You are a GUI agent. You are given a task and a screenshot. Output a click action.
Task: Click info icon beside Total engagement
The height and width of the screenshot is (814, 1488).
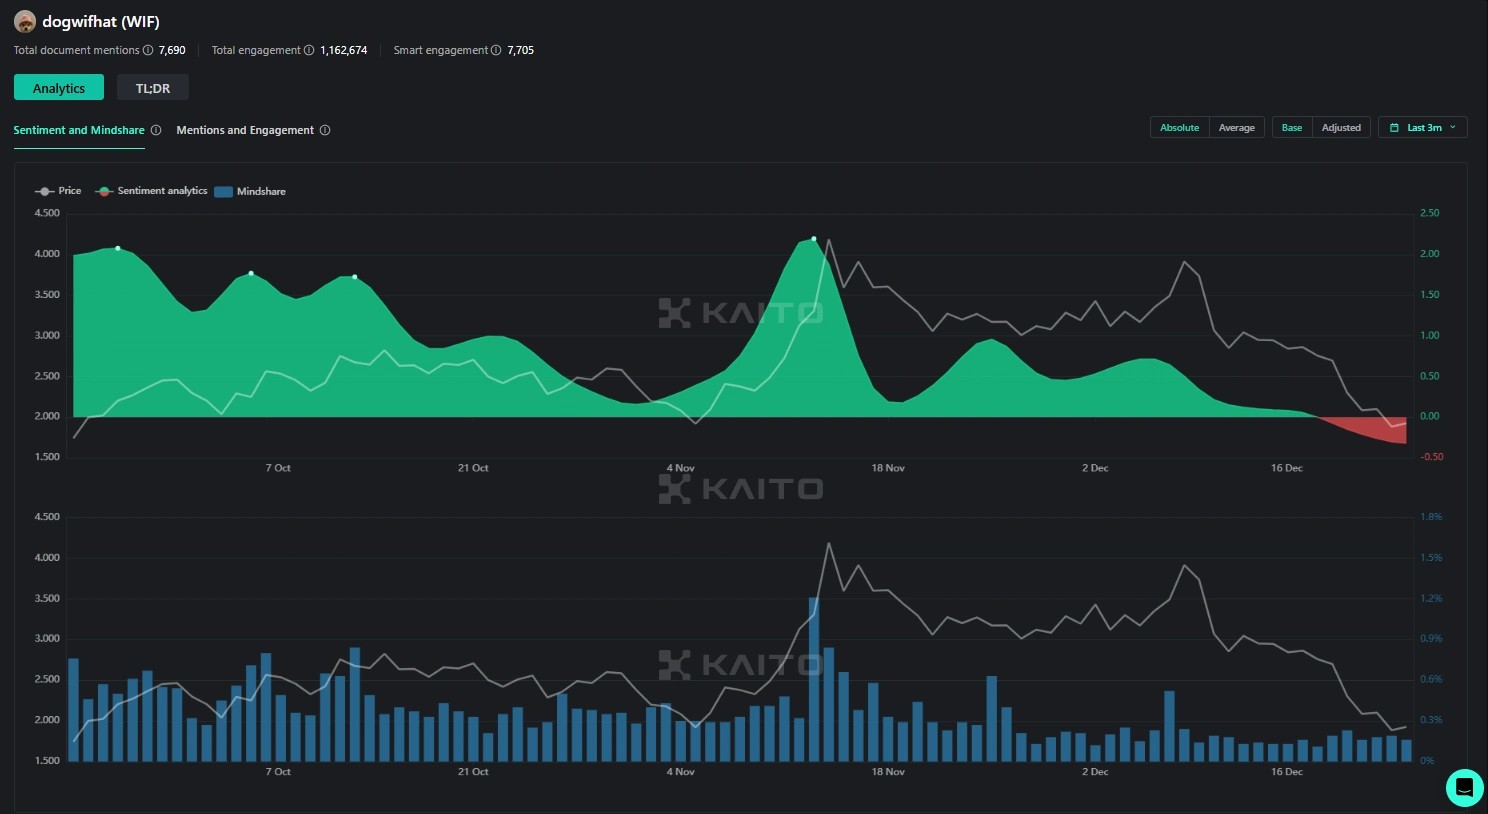tap(309, 50)
